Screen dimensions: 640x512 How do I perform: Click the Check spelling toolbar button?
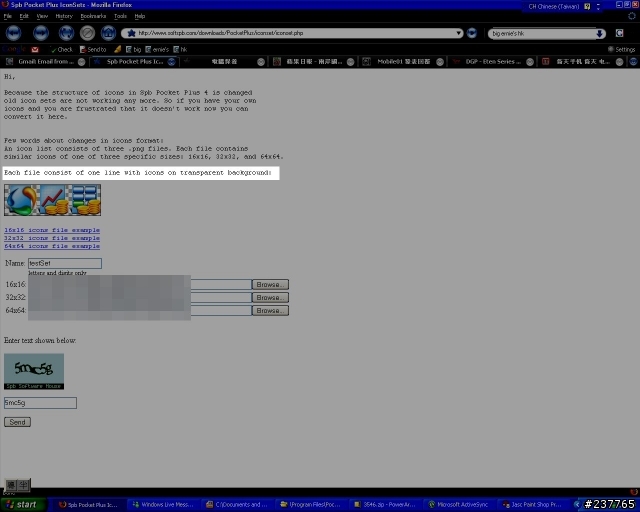coord(61,49)
